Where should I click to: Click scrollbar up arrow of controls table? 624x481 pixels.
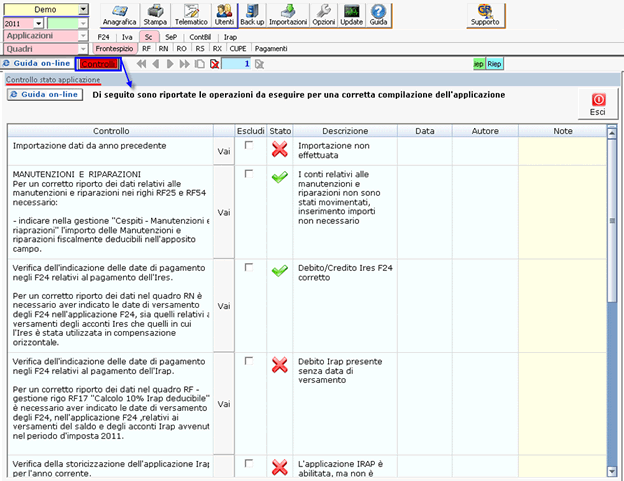(x=612, y=132)
